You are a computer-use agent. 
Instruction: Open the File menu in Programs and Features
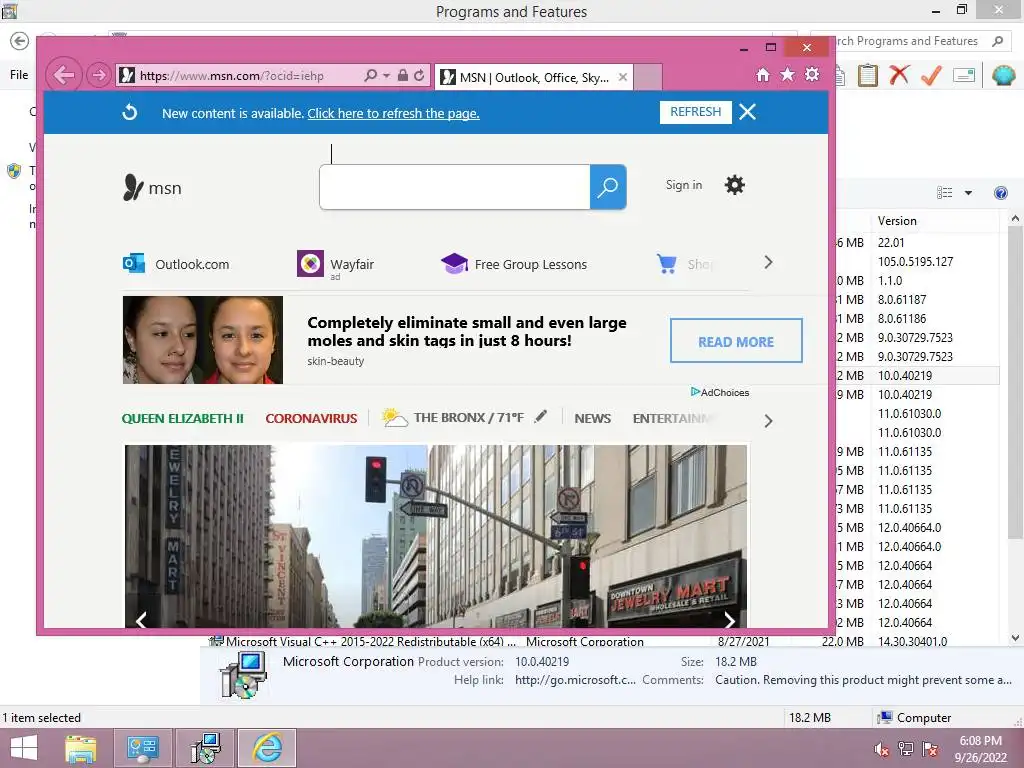[x=19, y=74]
